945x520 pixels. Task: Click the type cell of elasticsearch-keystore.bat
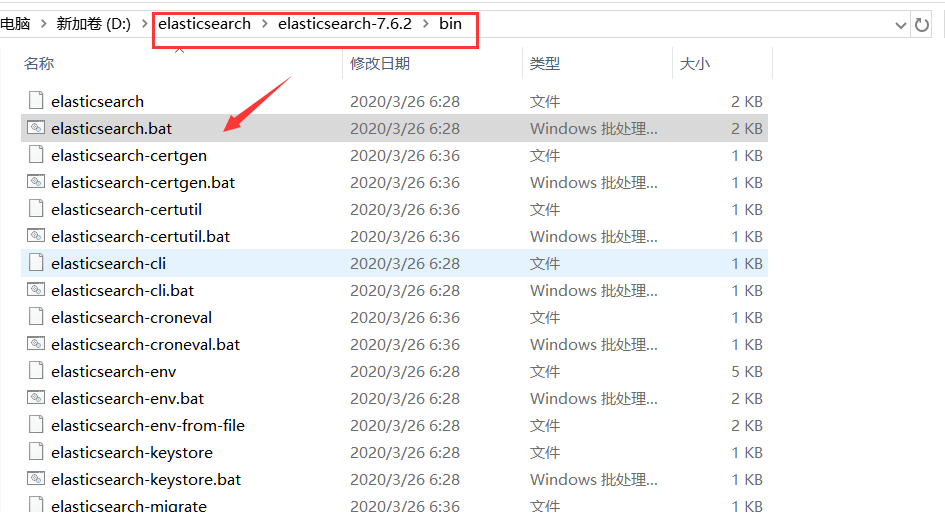(594, 480)
